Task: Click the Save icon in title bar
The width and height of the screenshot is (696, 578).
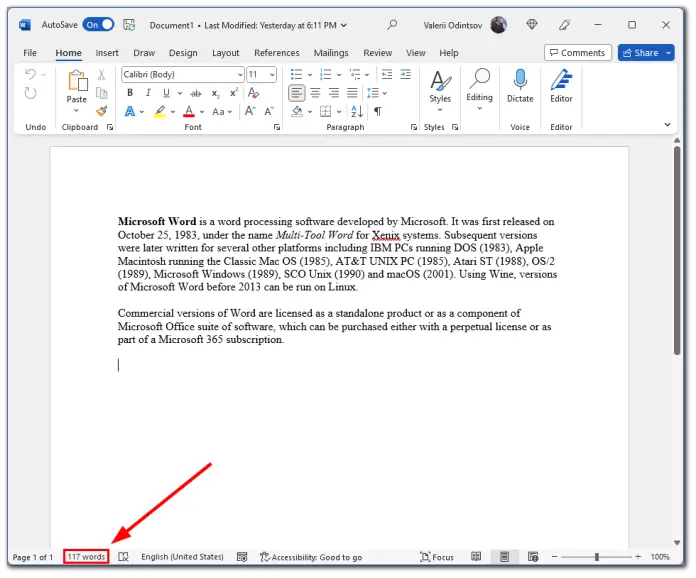Action: (129, 25)
